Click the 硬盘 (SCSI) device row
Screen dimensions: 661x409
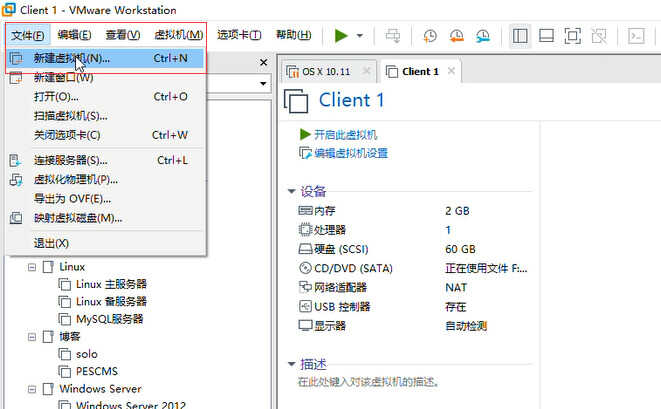413,249
